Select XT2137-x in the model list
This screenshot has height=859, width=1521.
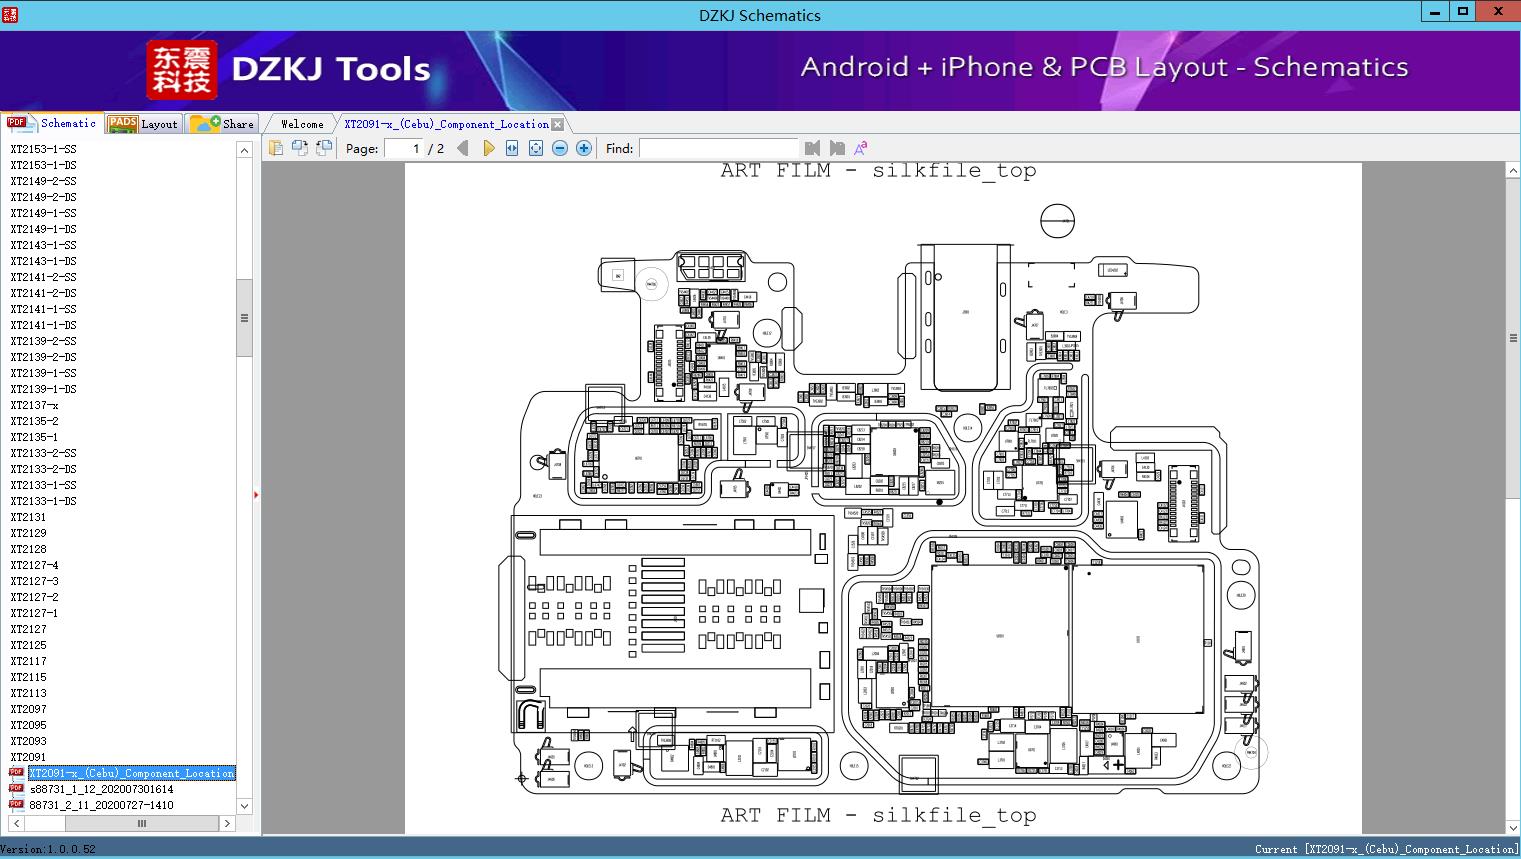pyautogui.click(x=34, y=405)
